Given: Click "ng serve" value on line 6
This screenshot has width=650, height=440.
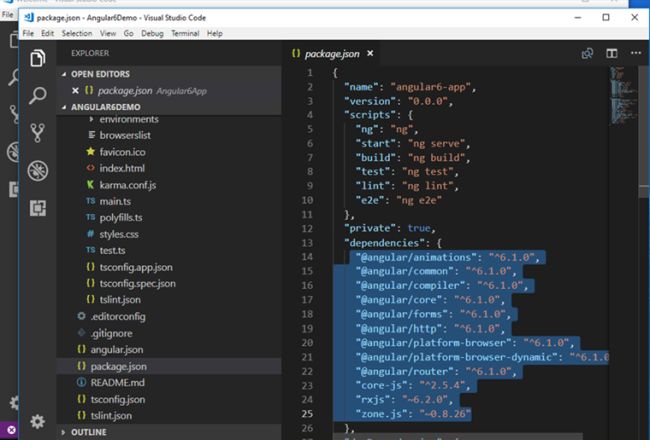Looking at the screenshot, I should pyautogui.click(x=437, y=143).
